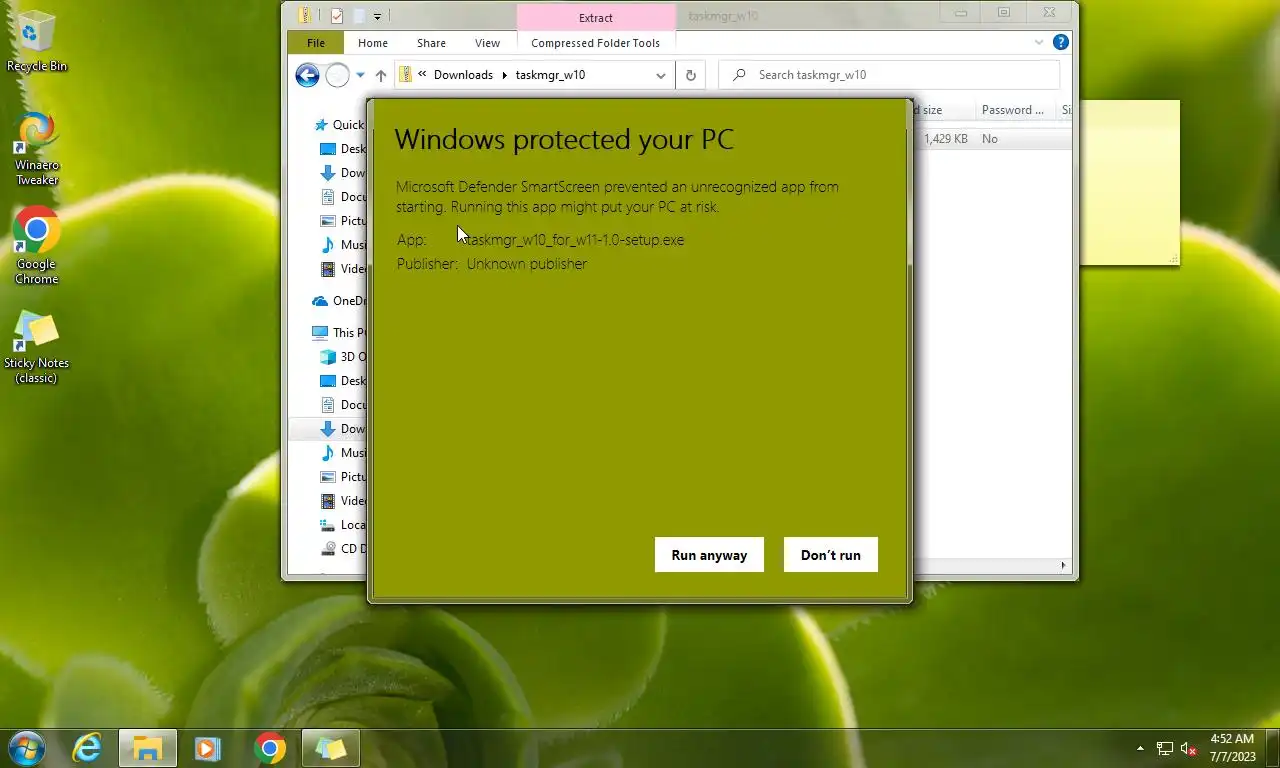Open network tray icon
The height and width of the screenshot is (768, 1280).
pyautogui.click(x=1165, y=748)
